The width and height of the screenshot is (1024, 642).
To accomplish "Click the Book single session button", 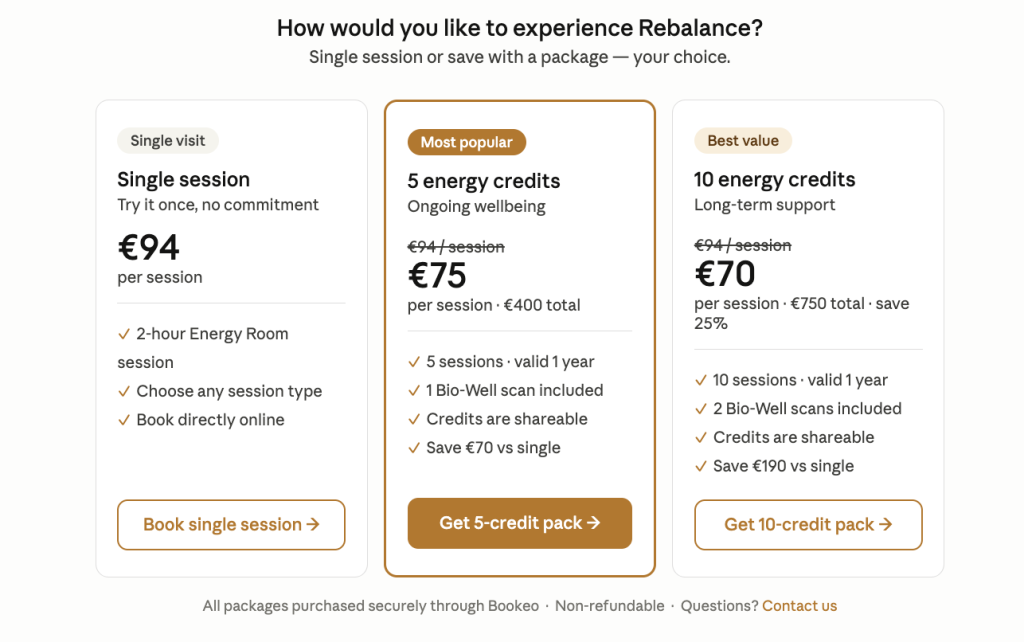I will (231, 524).
